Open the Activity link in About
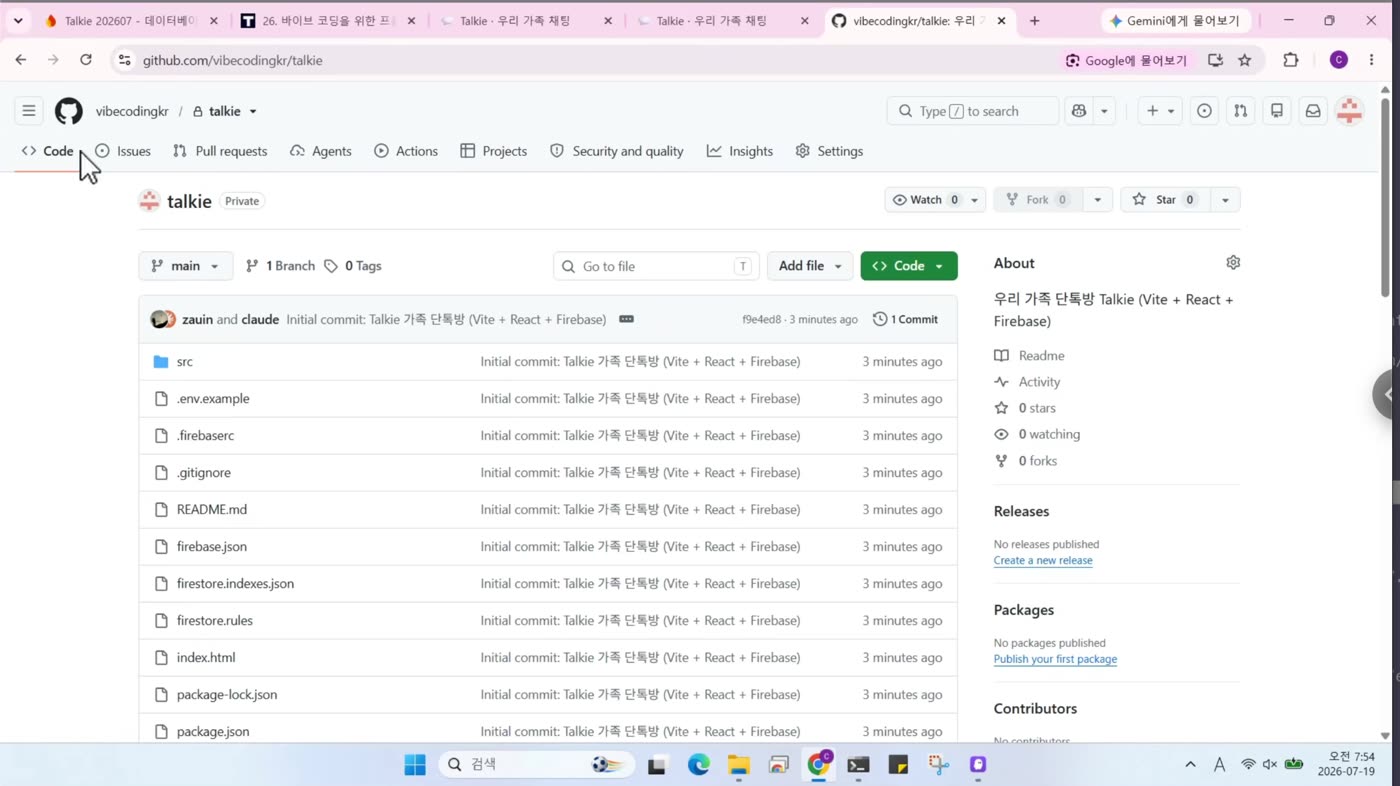Image resolution: width=1400 pixels, height=786 pixels. click(x=1039, y=382)
